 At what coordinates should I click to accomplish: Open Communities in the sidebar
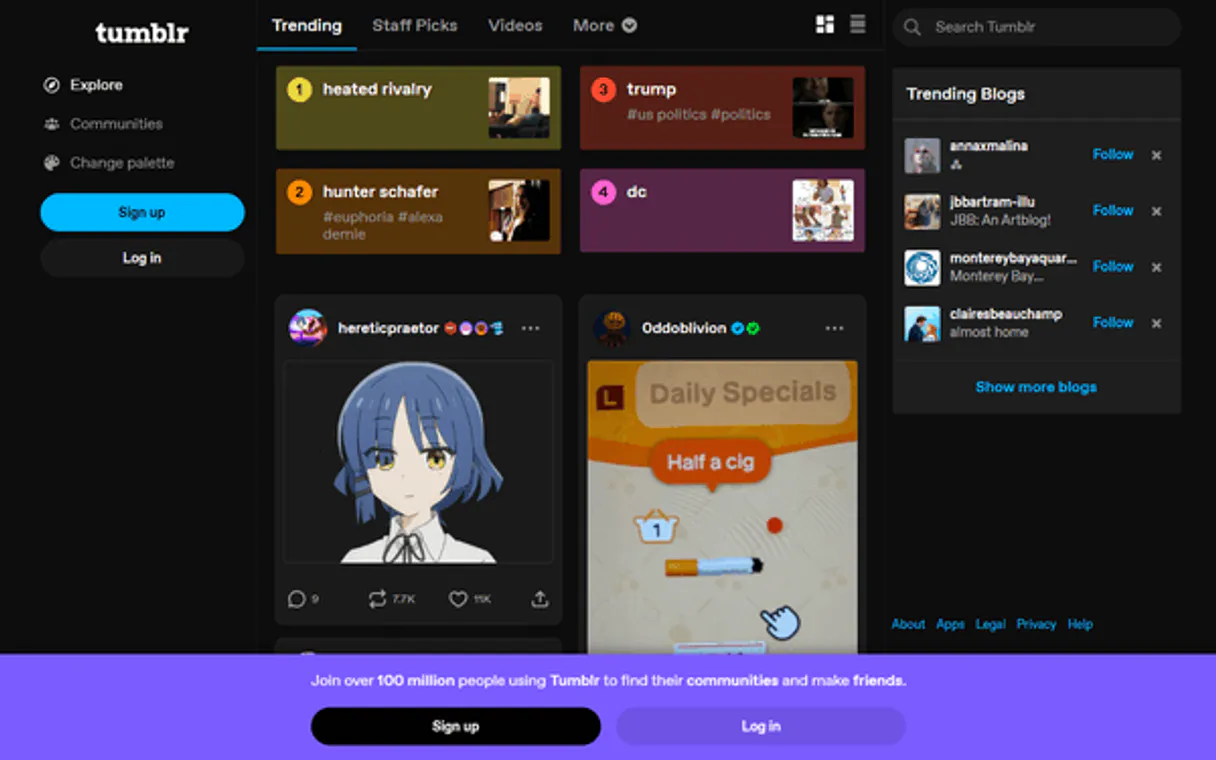click(103, 124)
